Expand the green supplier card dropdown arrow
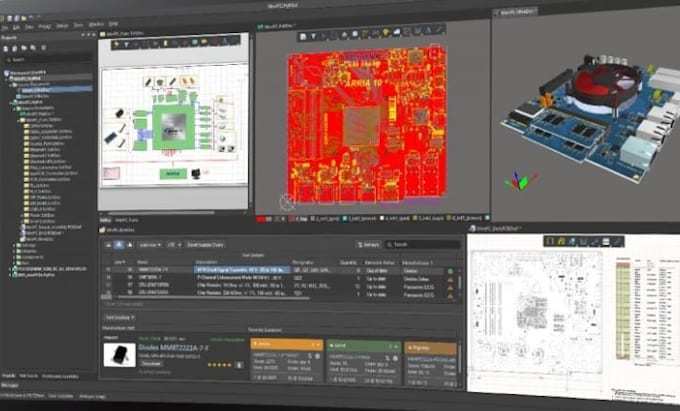 [x=397, y=346]
